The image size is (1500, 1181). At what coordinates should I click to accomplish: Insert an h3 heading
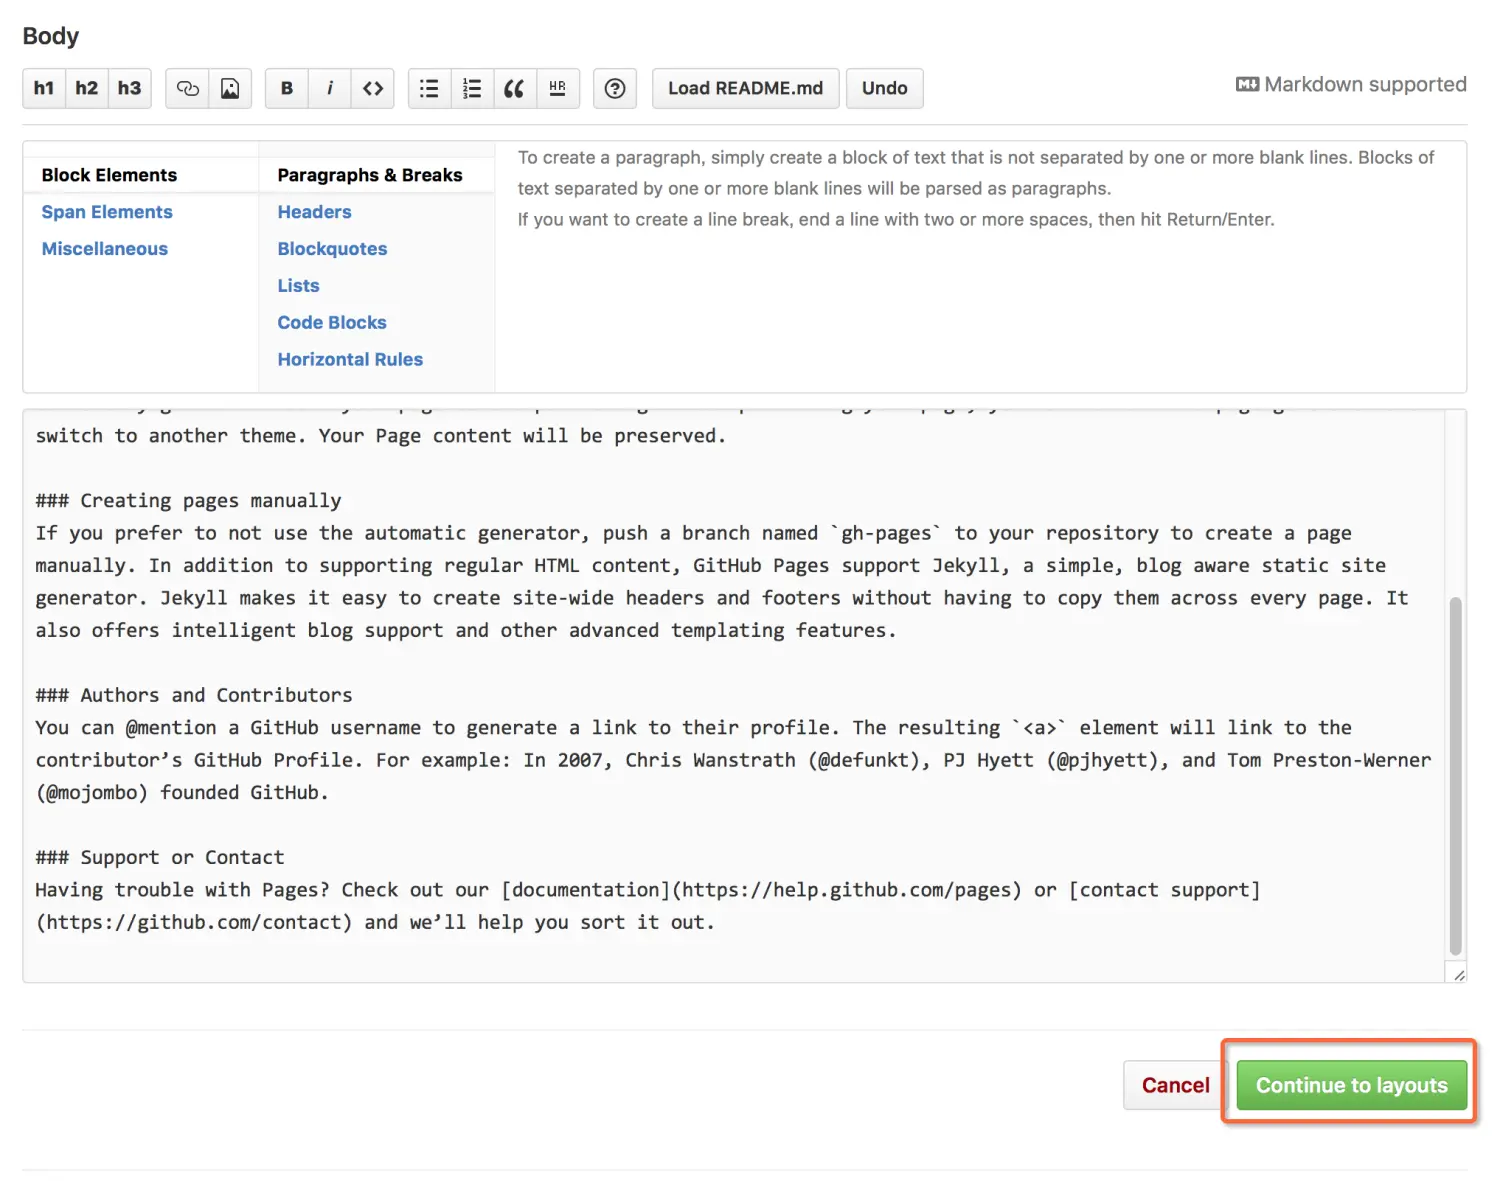click(130, 88)
